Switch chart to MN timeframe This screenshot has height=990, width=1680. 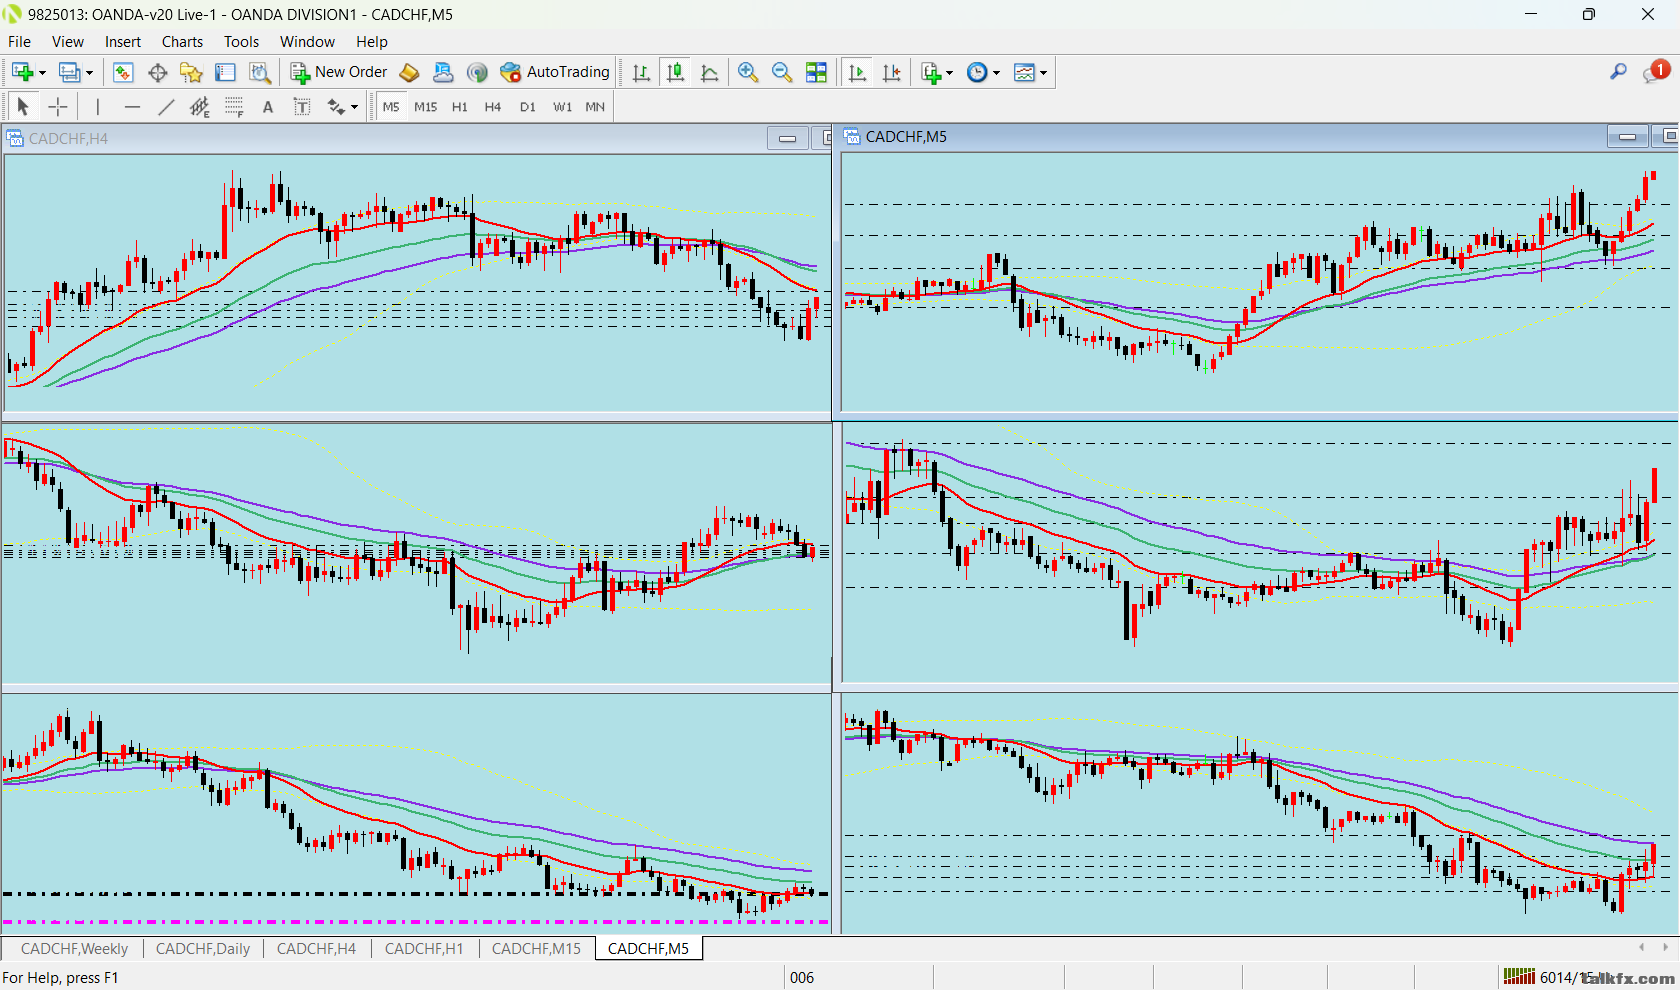(x=595, y=107)
